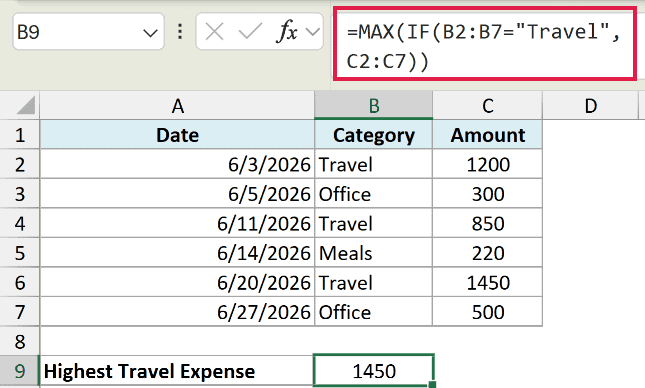This screenshot has height=388, width=645.
Task: Click the Select All corner triangle
Action: point(26,105)
